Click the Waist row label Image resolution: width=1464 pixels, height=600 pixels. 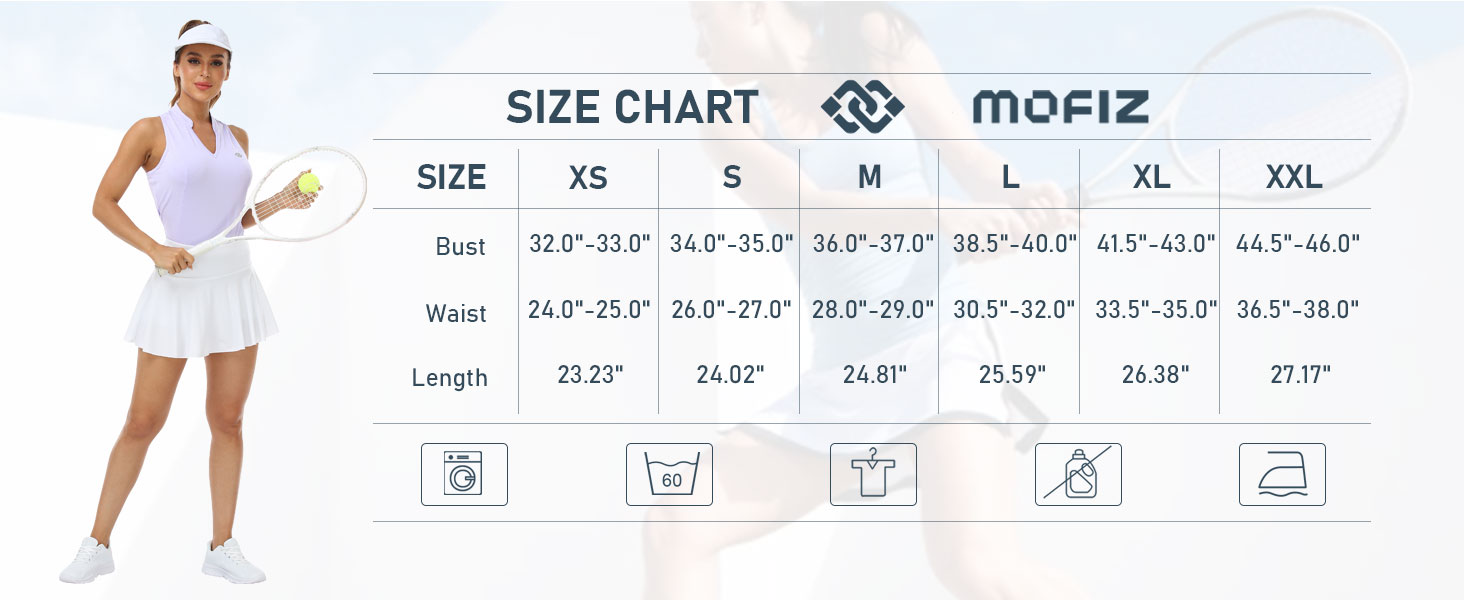[456, 313]
